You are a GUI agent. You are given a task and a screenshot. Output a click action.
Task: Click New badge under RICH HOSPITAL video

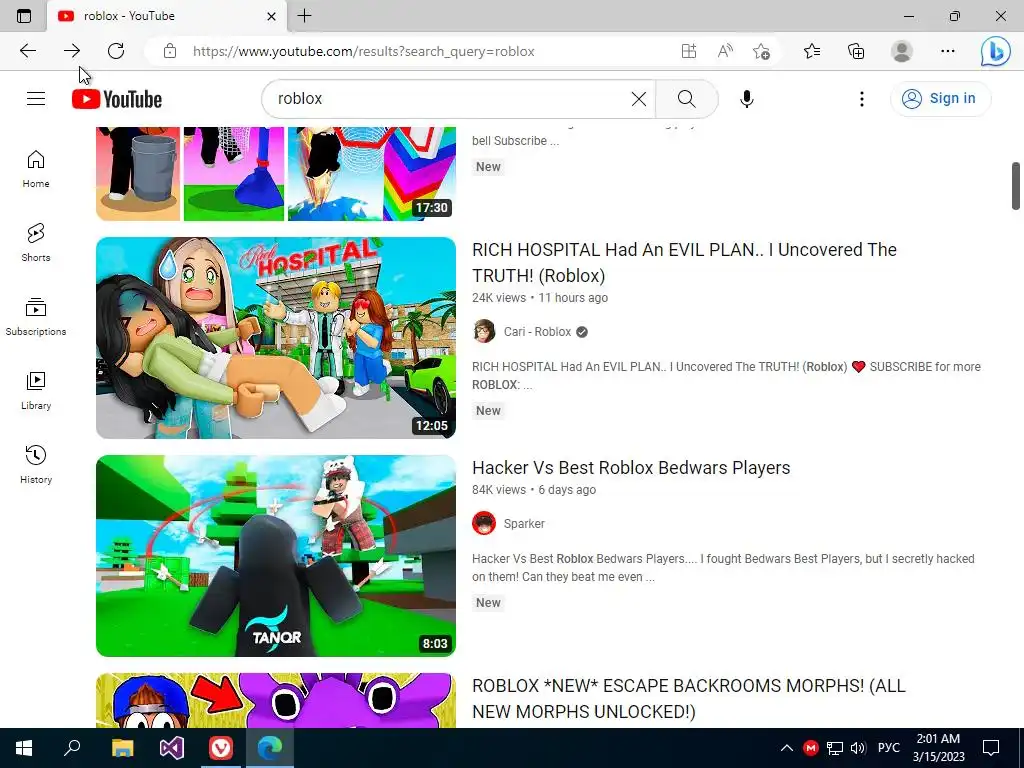click(488, 411)
